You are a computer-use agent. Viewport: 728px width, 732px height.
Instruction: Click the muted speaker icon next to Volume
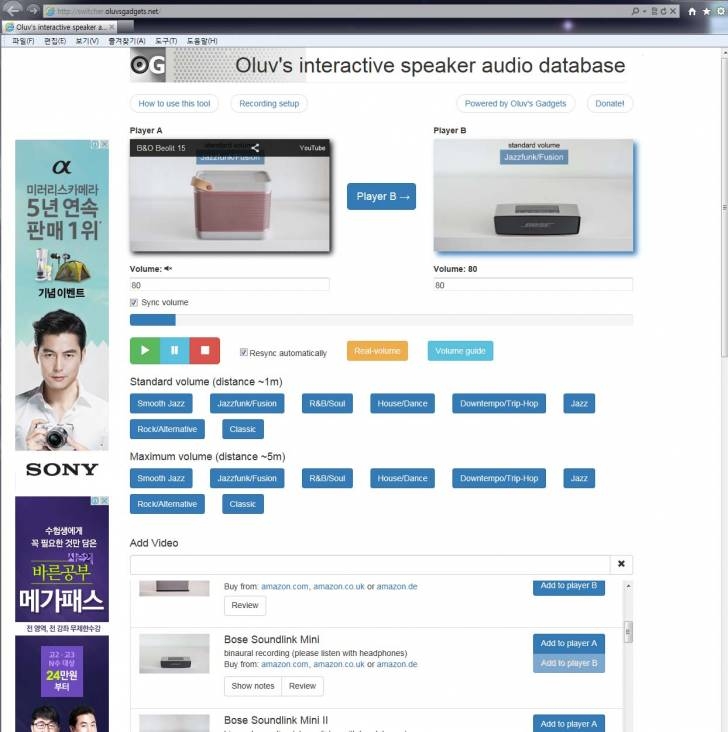pyautogui.click(x=168, y=268)
